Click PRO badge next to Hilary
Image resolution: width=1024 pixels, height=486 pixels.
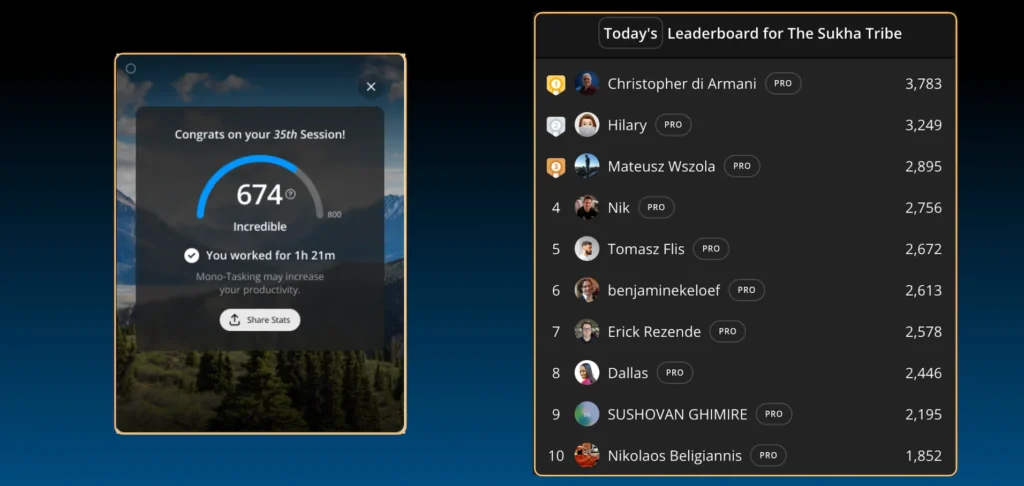point(673,125)
